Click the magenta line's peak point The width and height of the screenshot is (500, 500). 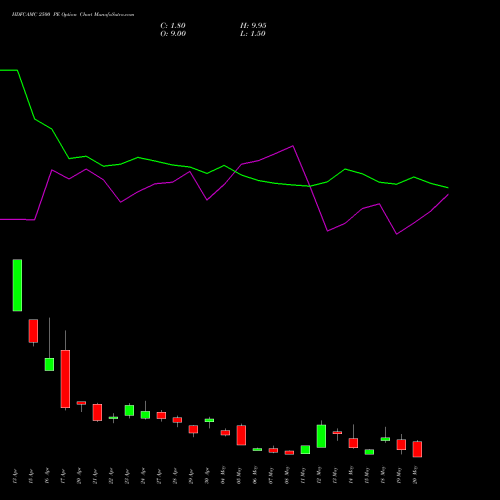293,146
